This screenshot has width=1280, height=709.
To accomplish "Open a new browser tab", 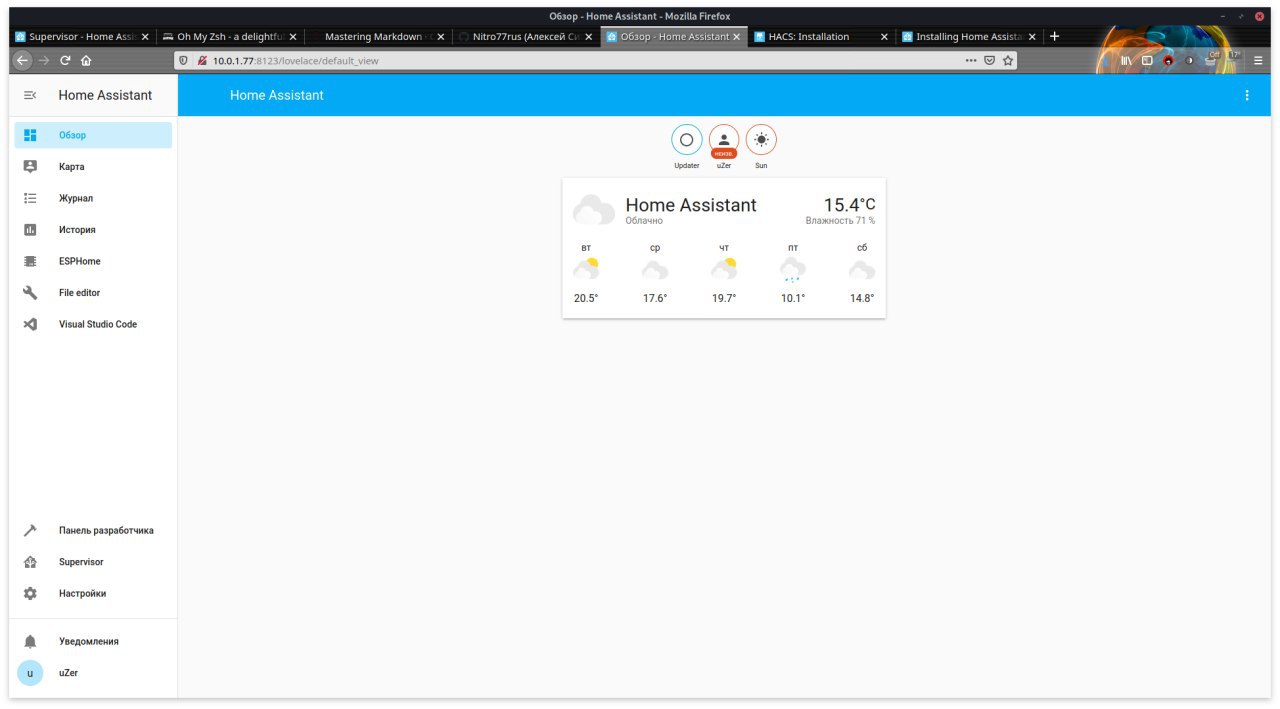I will (1054, 37).
